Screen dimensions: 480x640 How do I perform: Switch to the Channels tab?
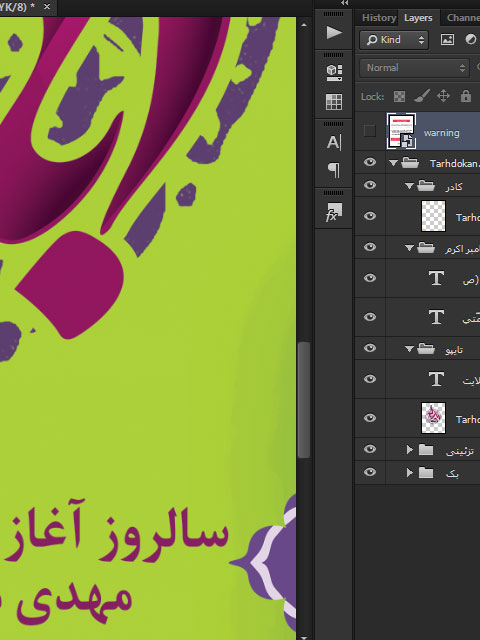click(463, 18)
